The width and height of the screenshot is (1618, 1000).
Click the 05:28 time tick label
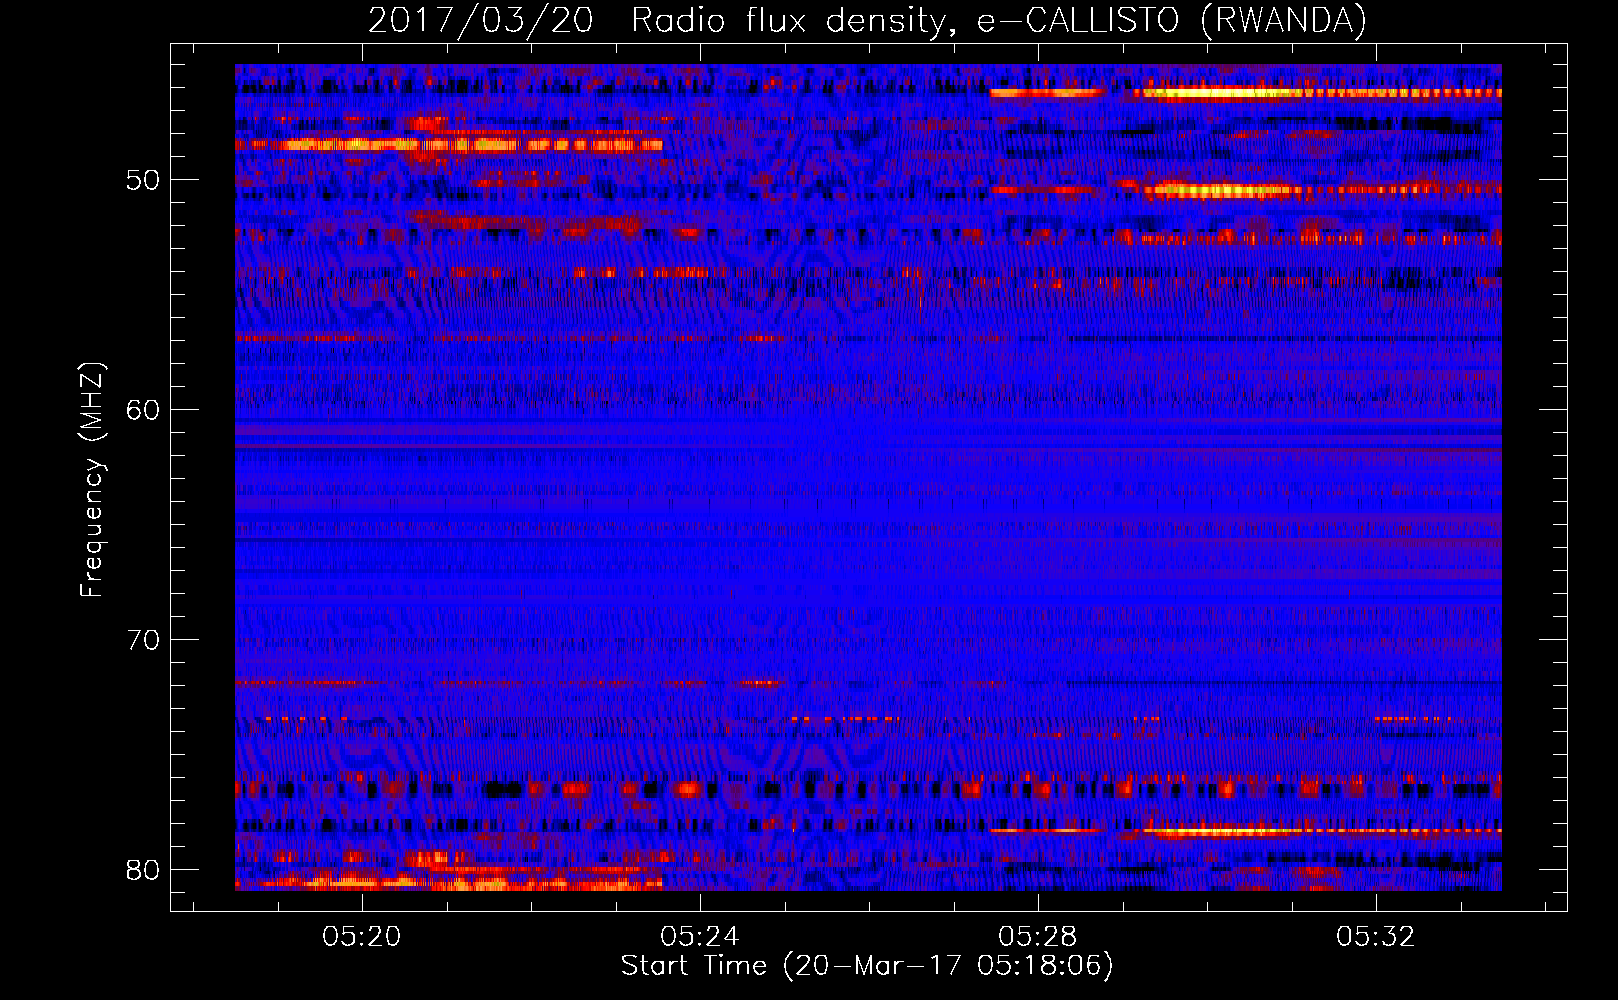(1038, 936)
